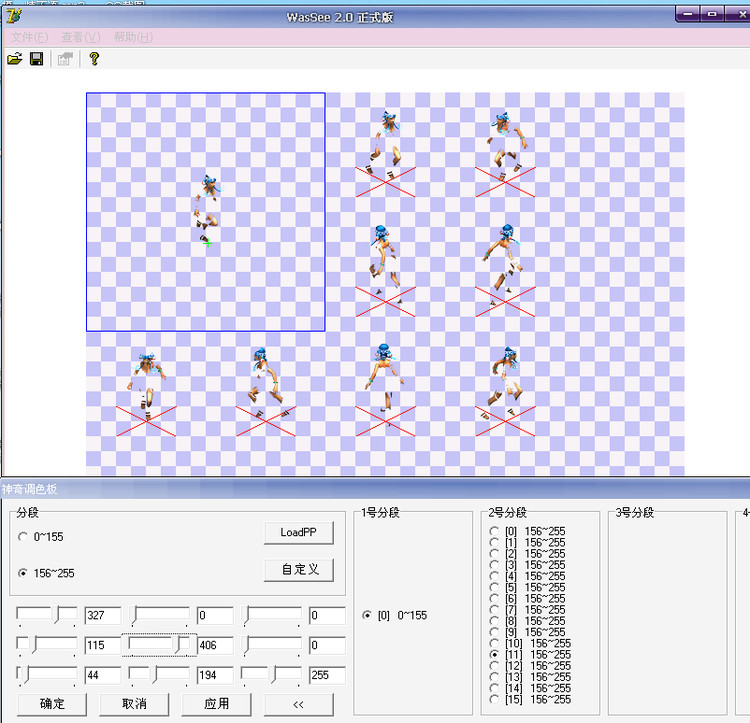Click the input field containing 255

click(327, 675)
